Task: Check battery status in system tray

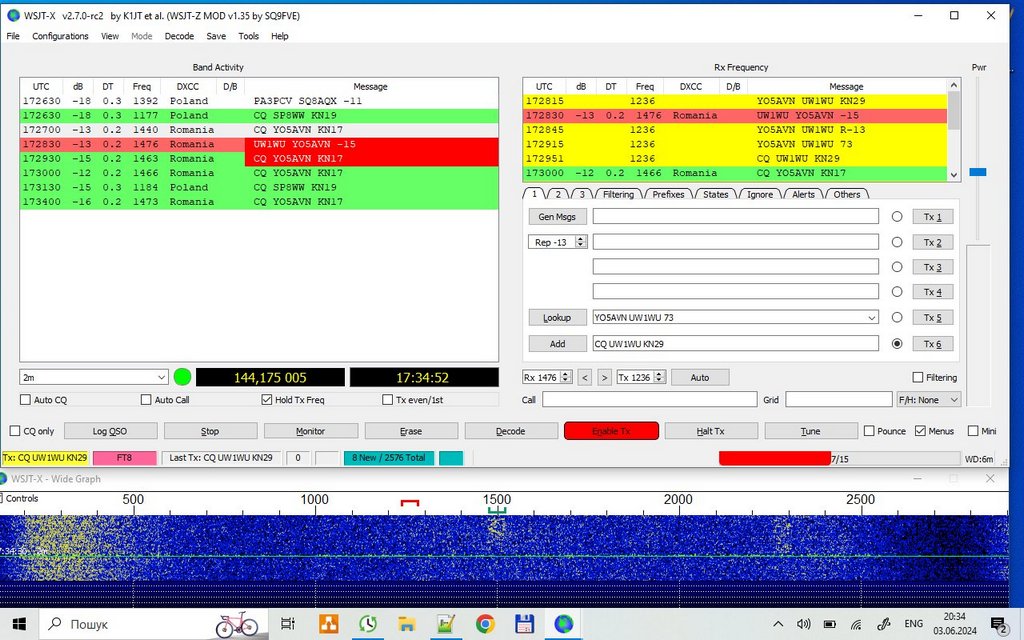Action: [829, 624]
